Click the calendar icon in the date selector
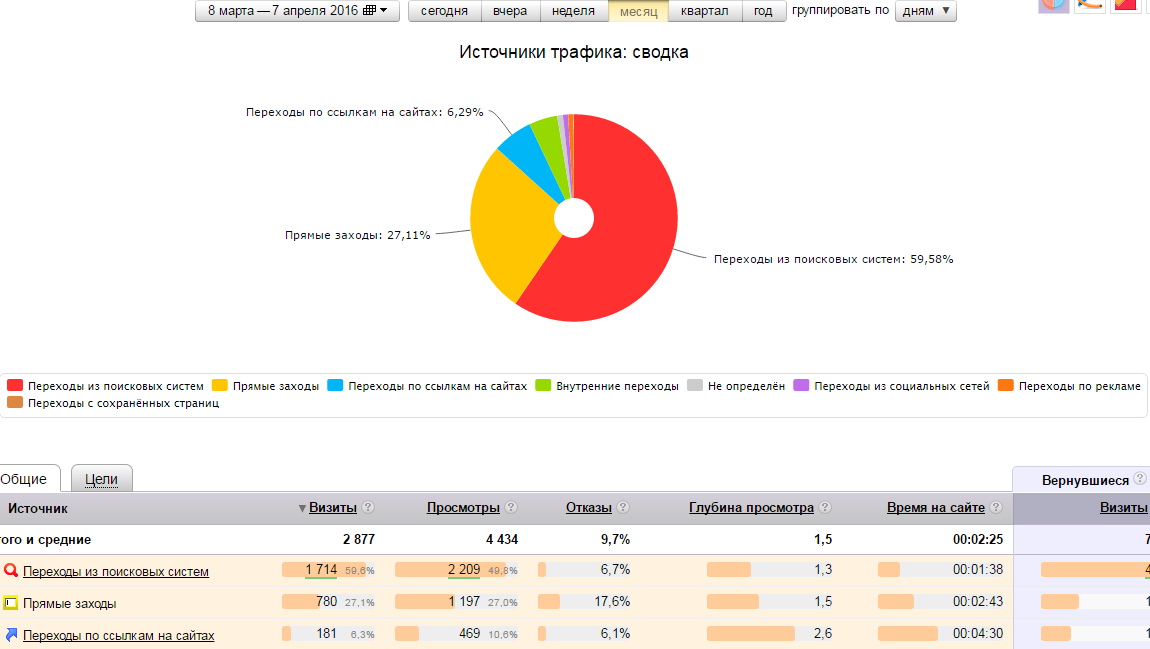The height and width of the screenshot is (649, 1150). pyautogui.click(x=368, y=9)
